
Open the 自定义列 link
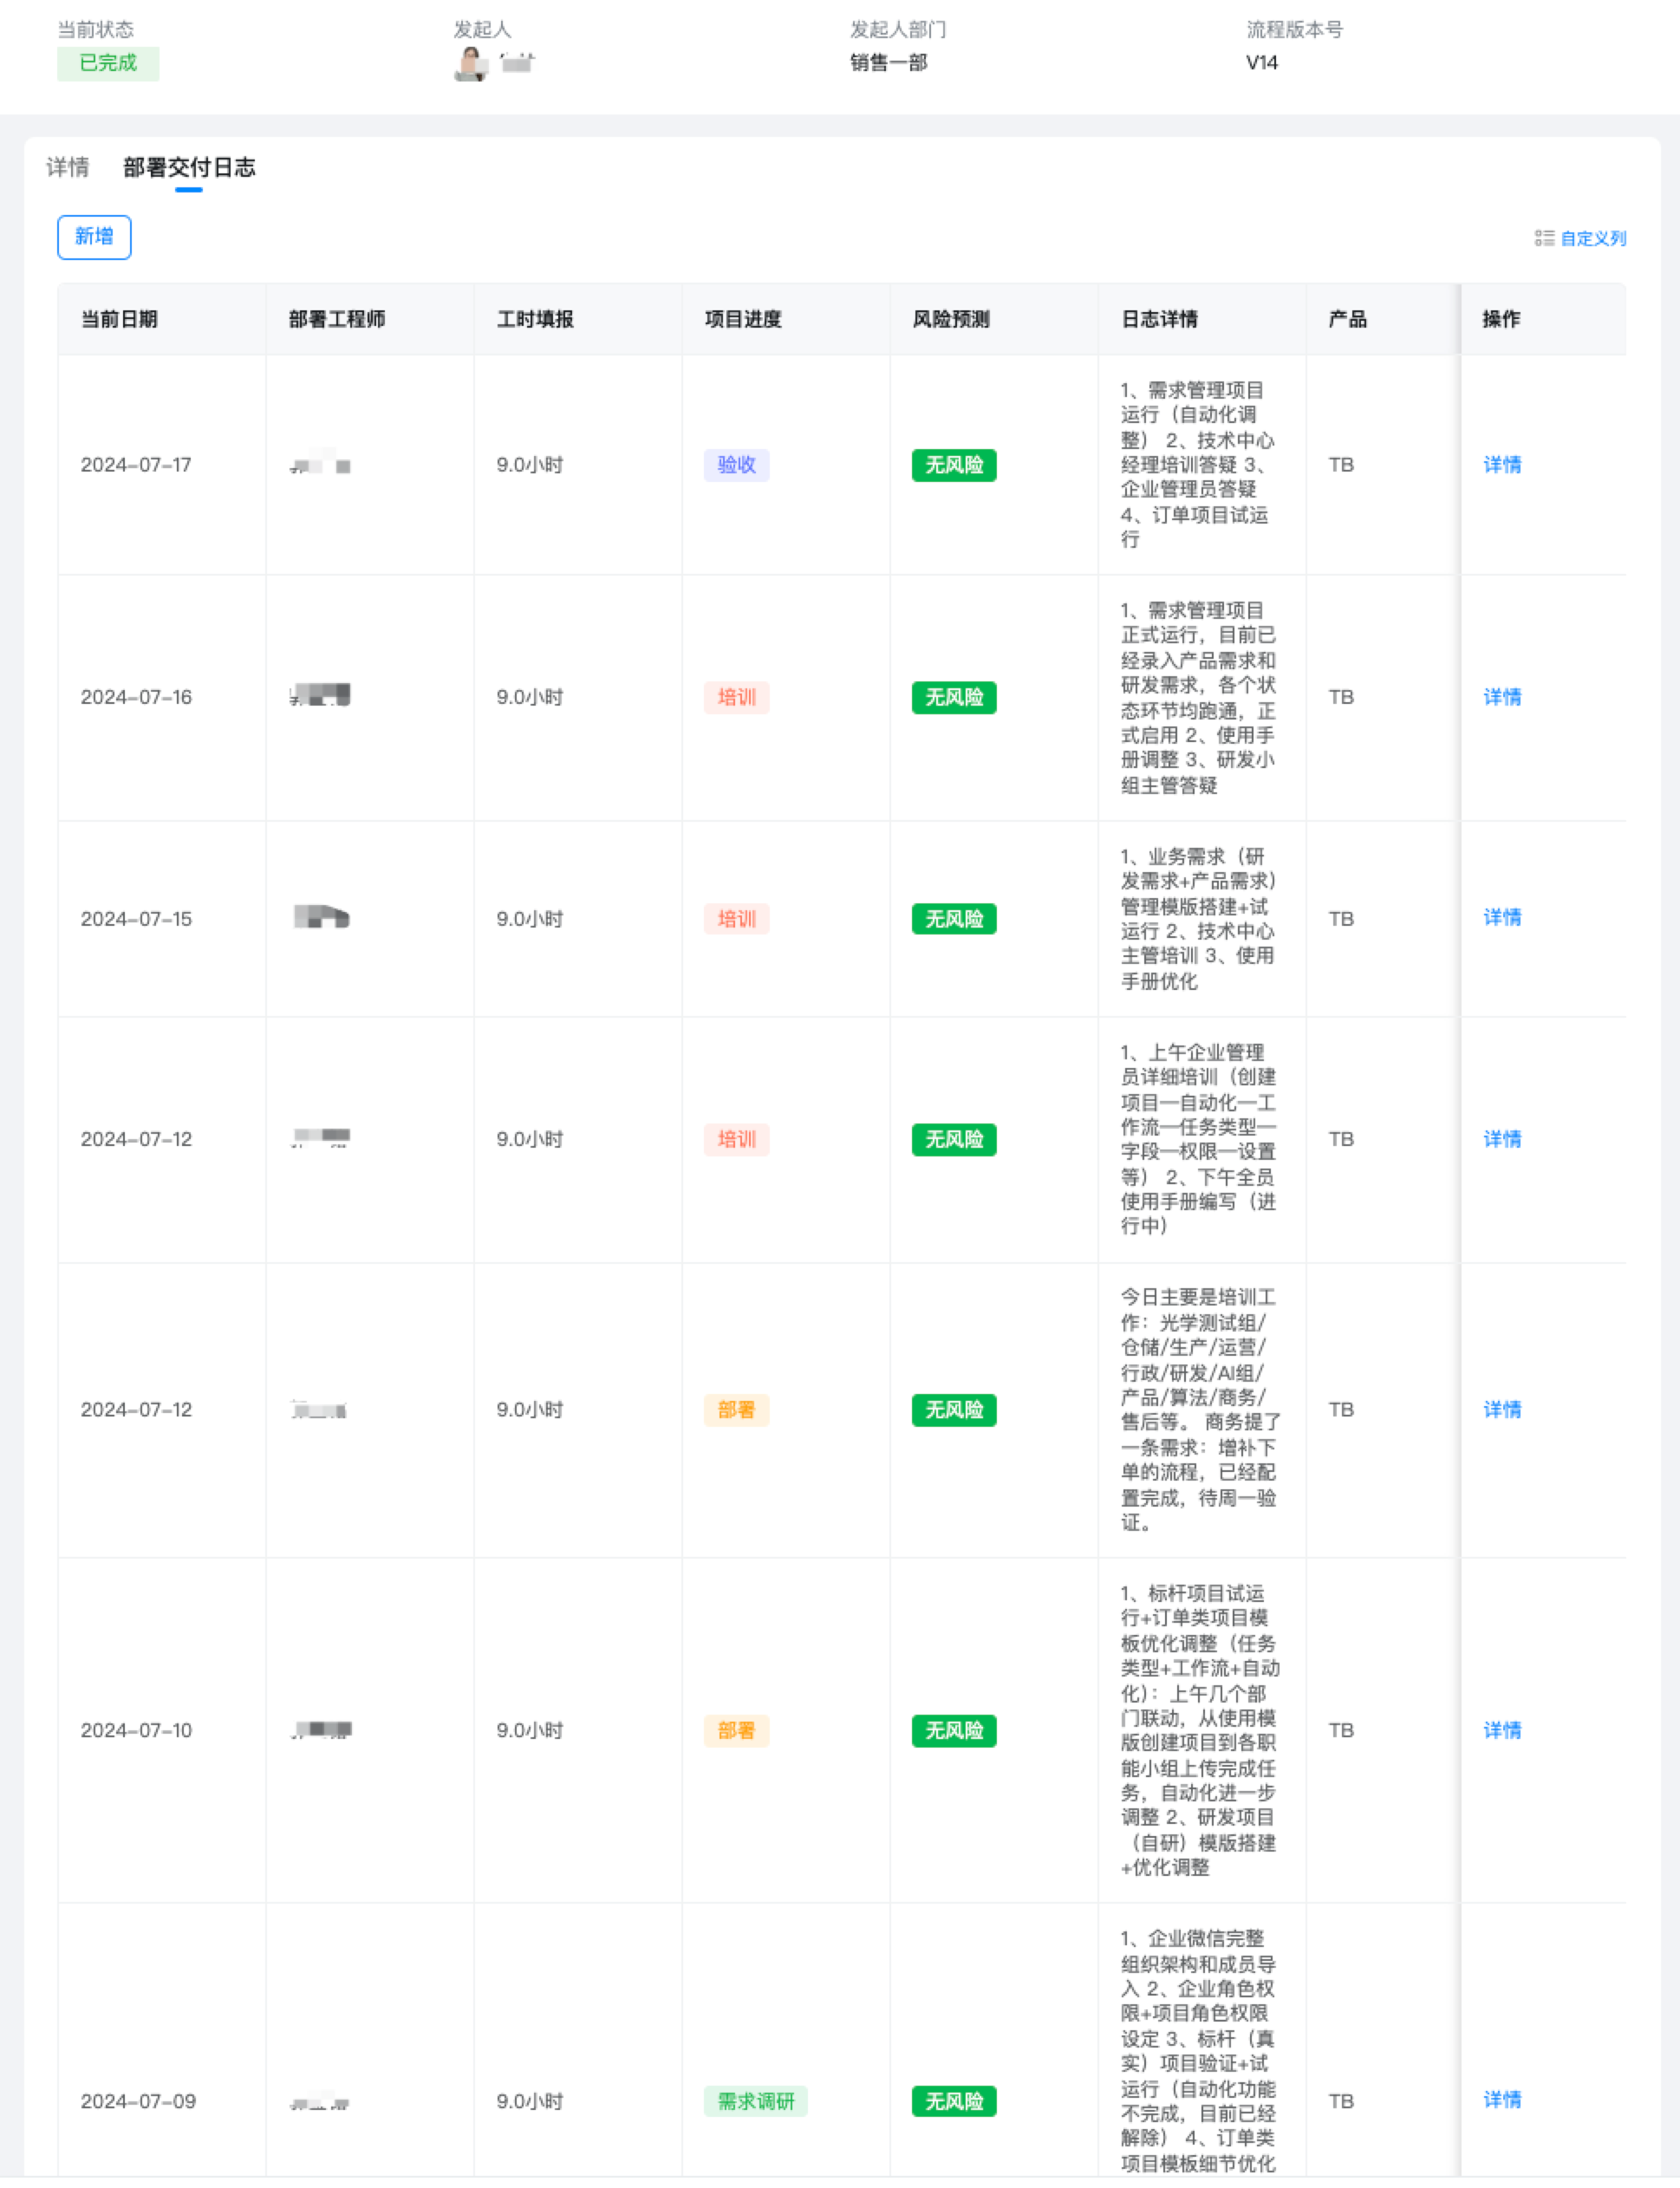click(x=1593, y=238)
